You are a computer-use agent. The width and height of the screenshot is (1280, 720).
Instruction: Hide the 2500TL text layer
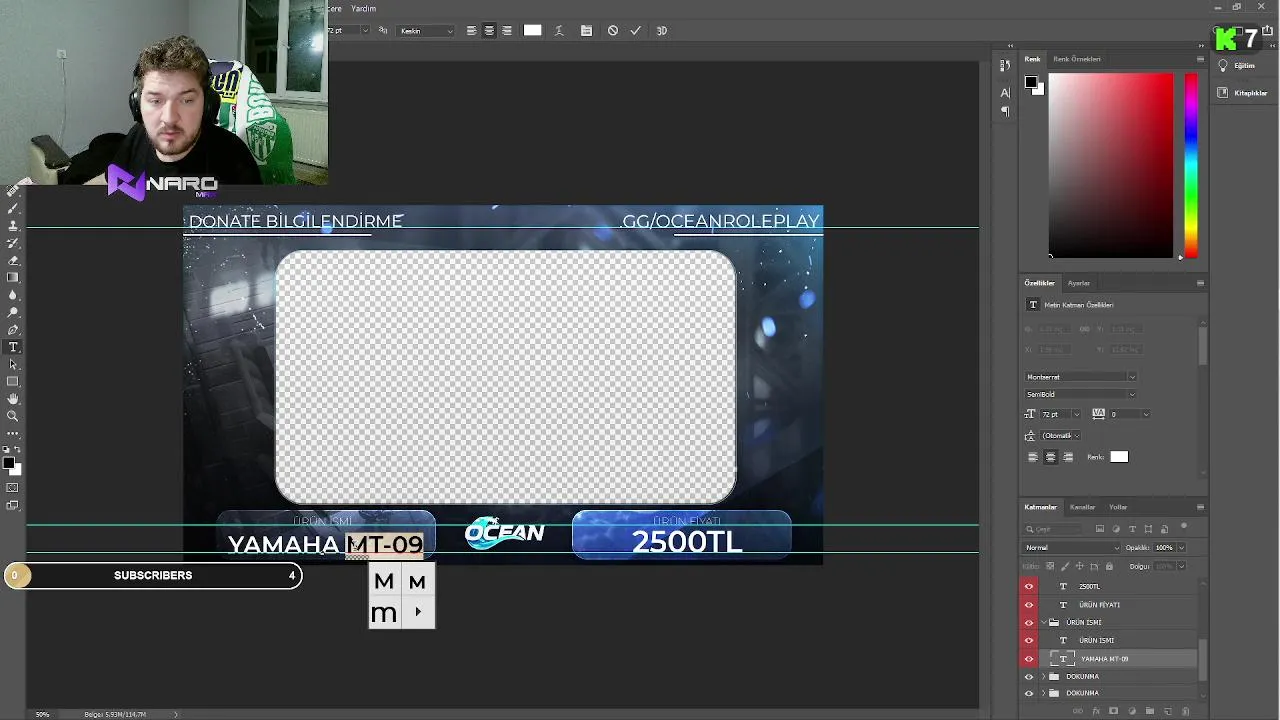click(1029, 587)
